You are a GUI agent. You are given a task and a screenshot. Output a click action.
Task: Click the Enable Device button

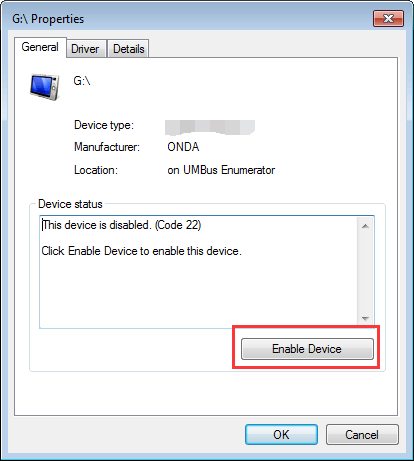point(307,349)
